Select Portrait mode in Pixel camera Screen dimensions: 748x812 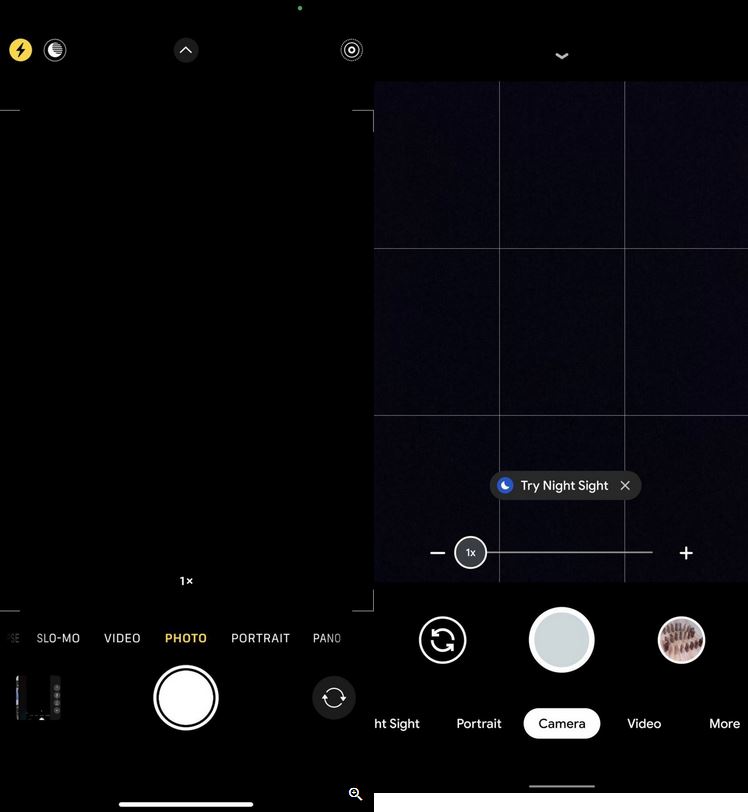coord(479,724)
